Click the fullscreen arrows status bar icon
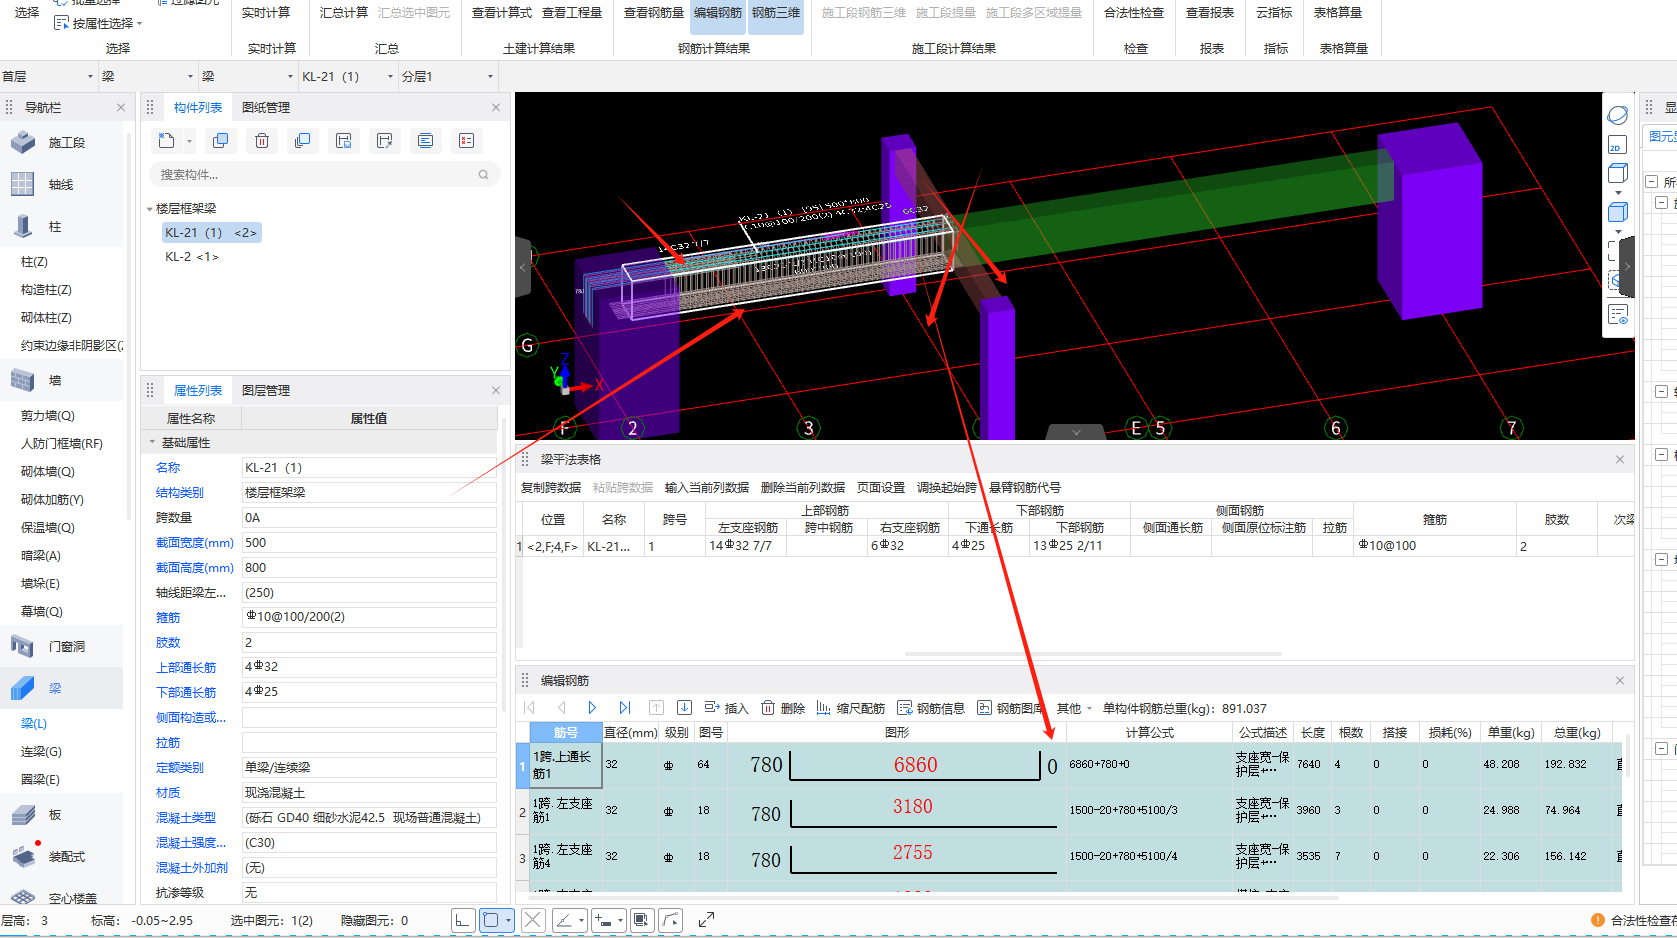The width and height of the screenshot is (1677, 938). pos(706,920)
